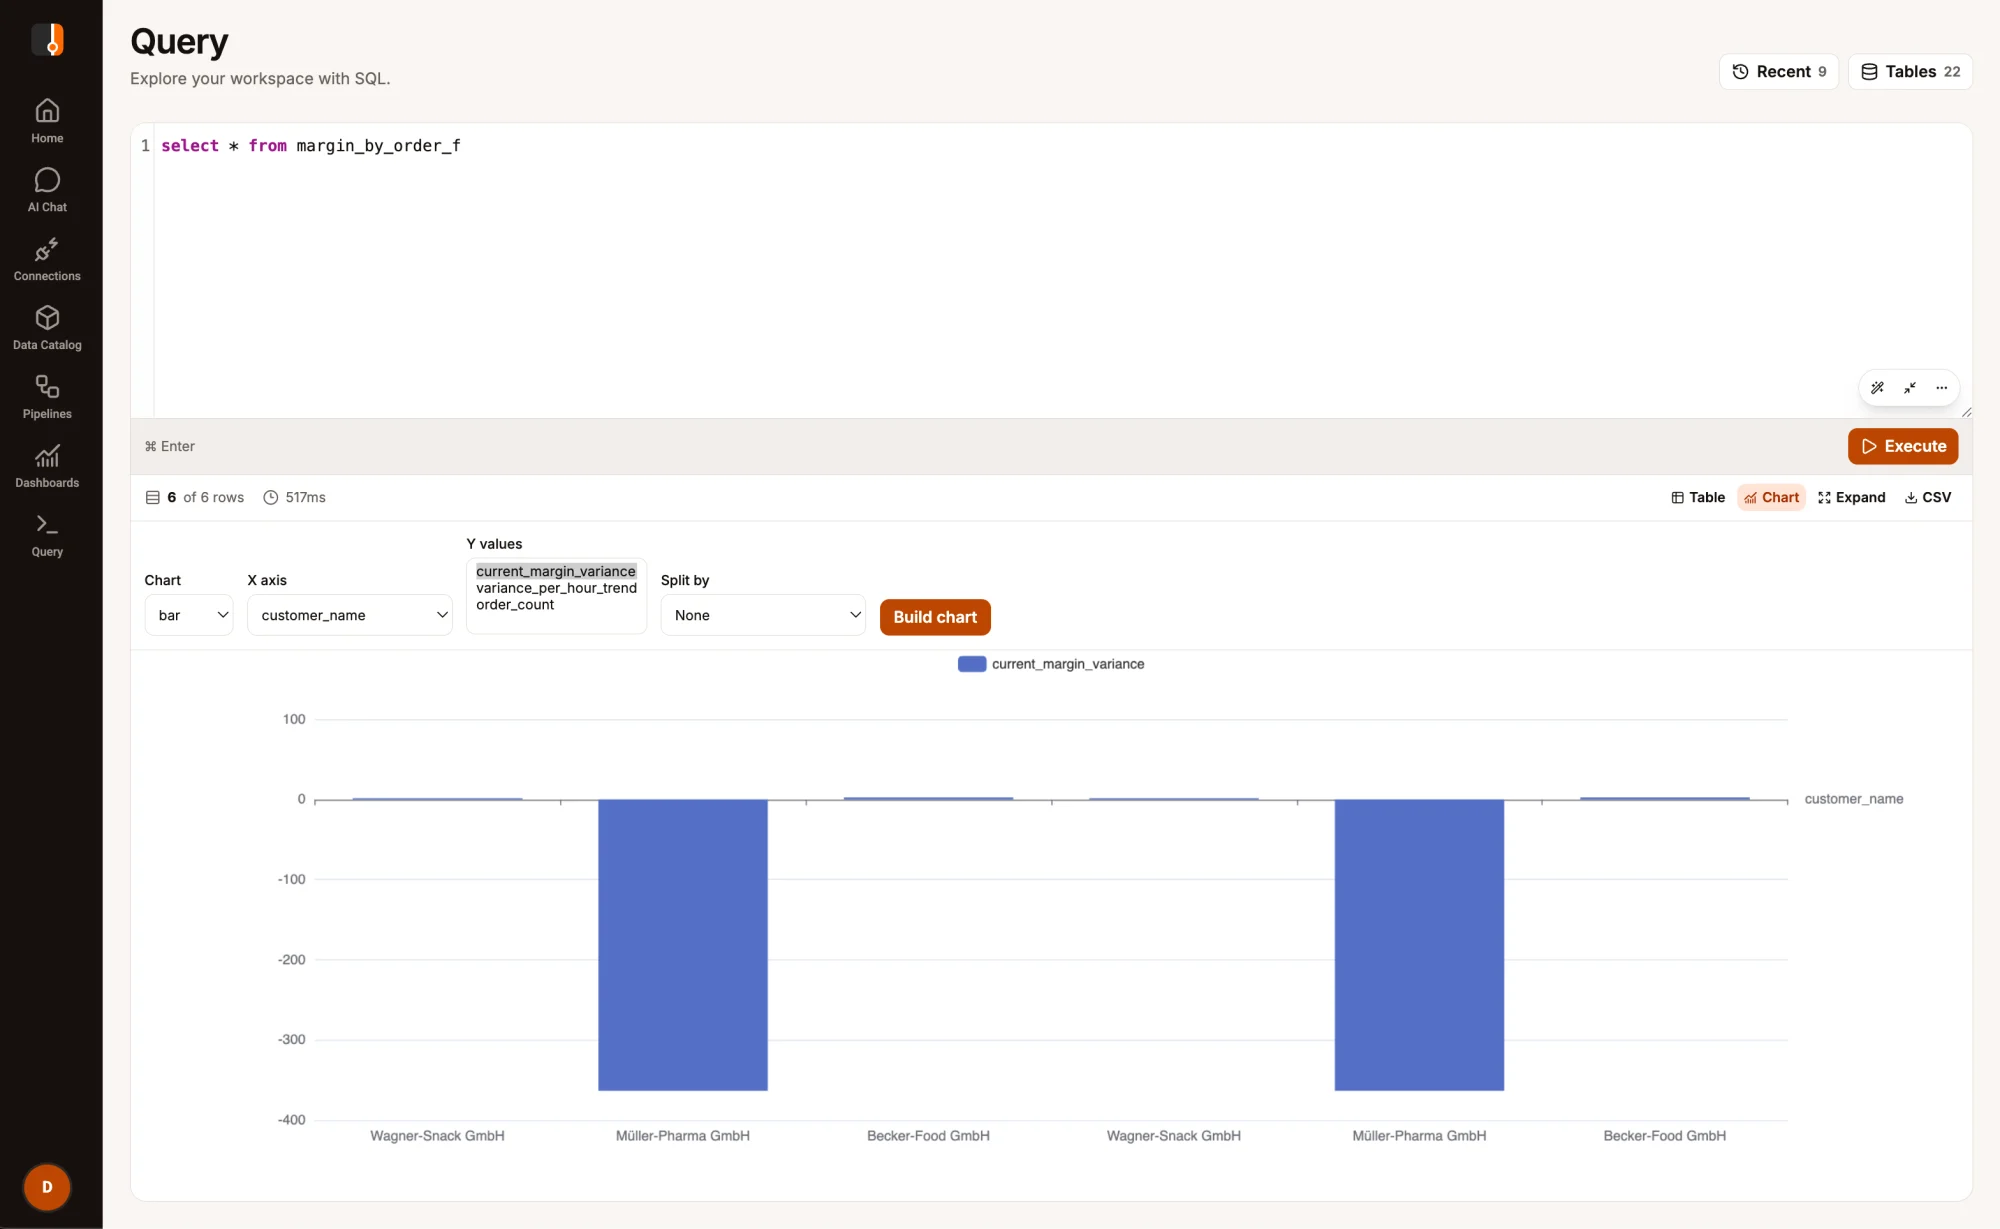Open the Split by dropdown showing None
Viewport: 2000px width, 1229px height.
pyautogui.click(x=763, y=615)
